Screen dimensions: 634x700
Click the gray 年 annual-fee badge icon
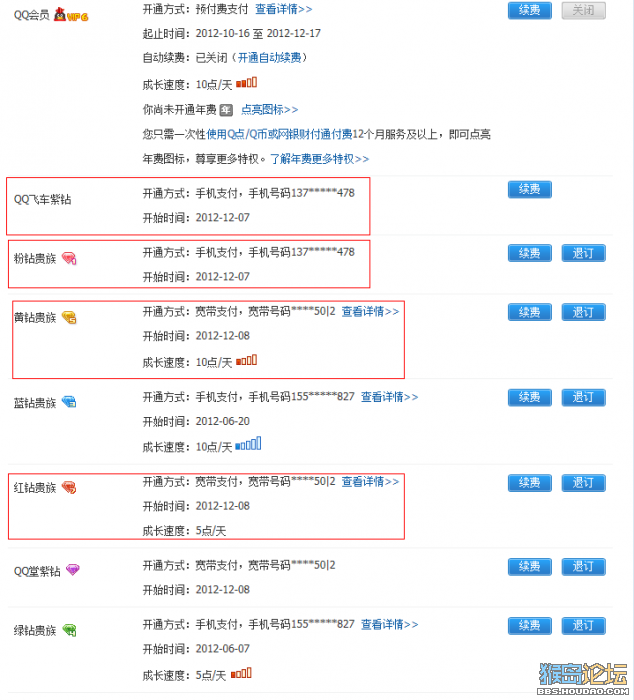[227, 110]
